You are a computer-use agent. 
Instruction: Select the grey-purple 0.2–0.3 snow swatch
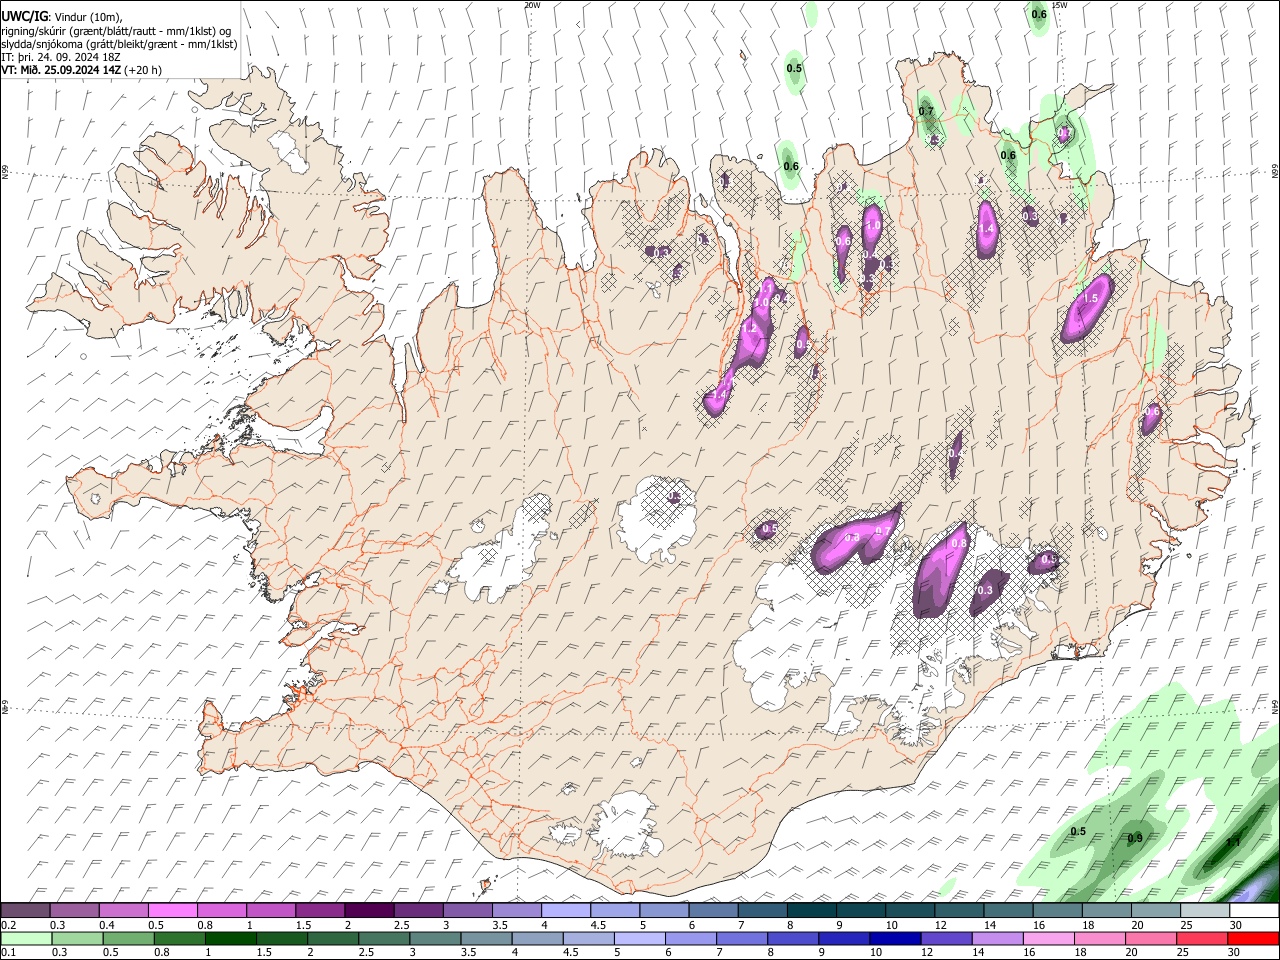24,910
